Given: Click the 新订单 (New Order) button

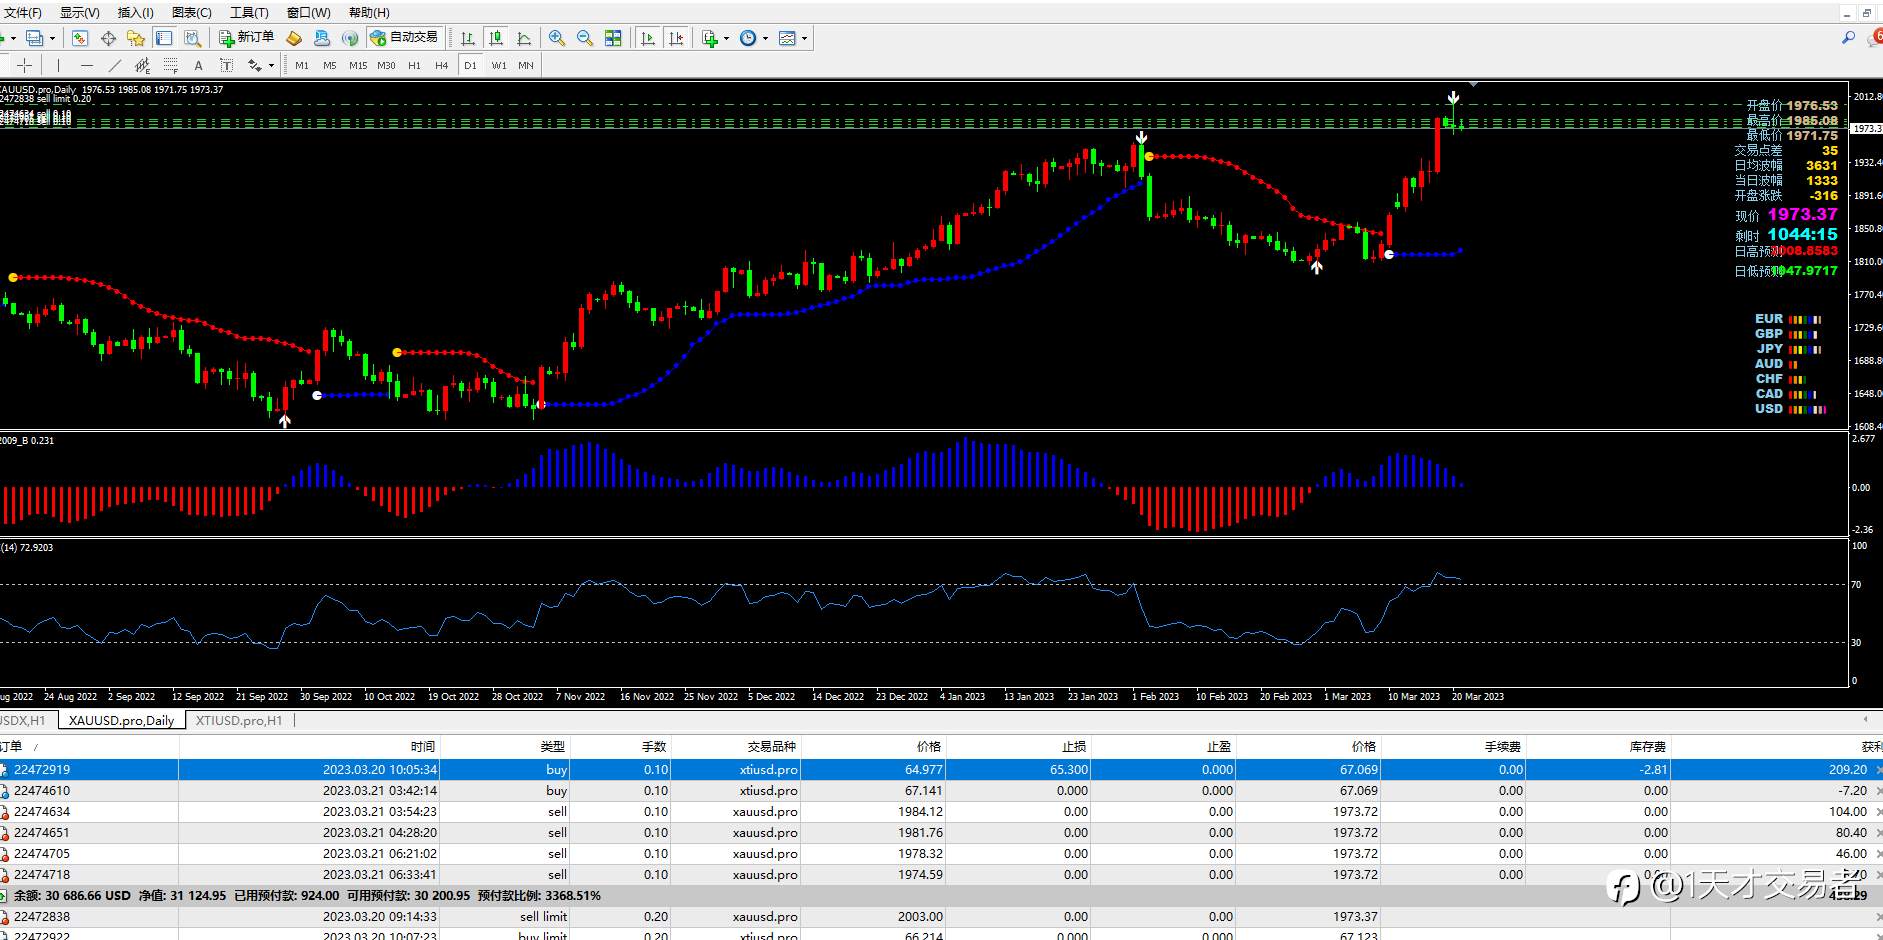Looking at the screenshot, I should (247, 38).
